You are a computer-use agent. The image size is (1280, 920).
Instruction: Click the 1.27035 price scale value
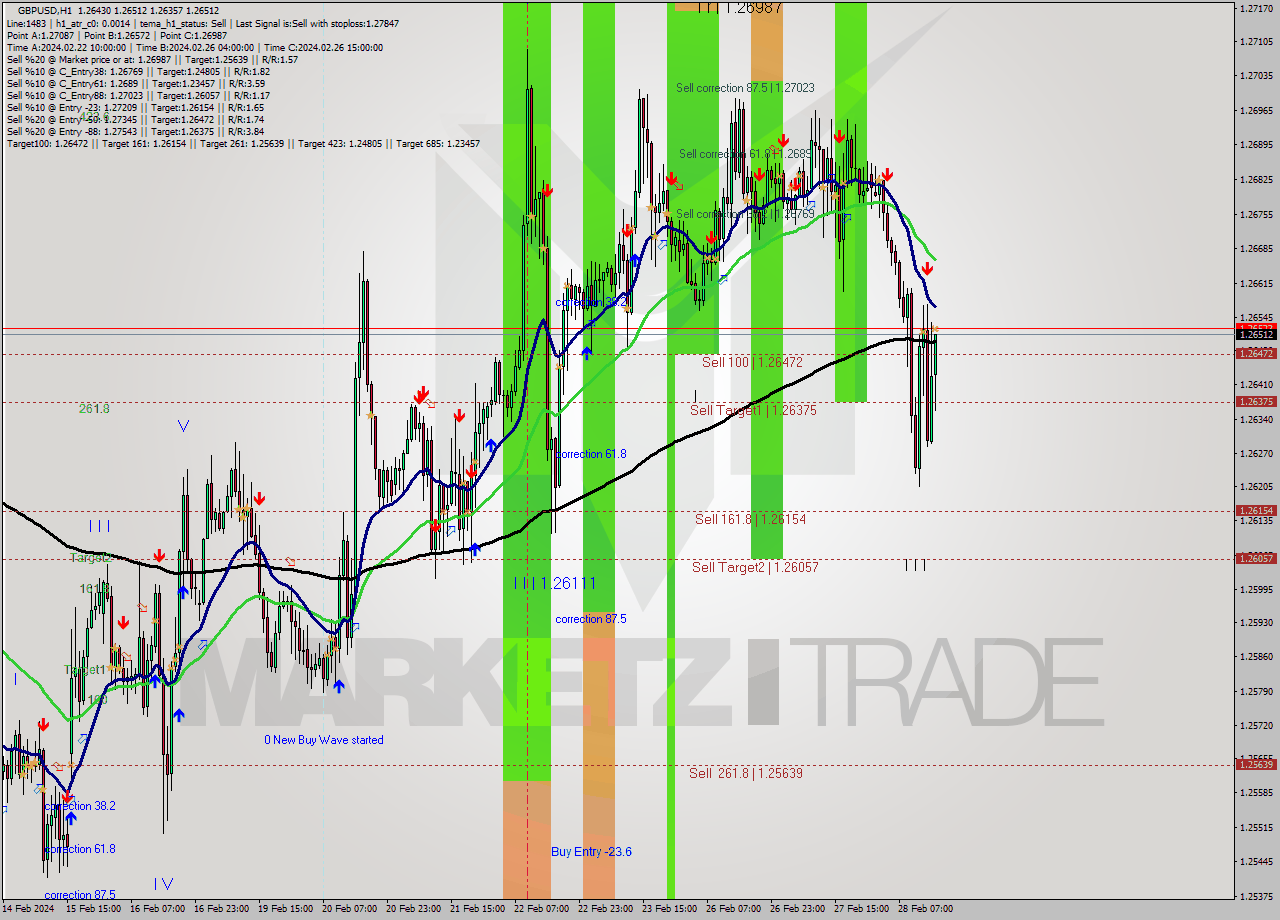point(1256,76)
